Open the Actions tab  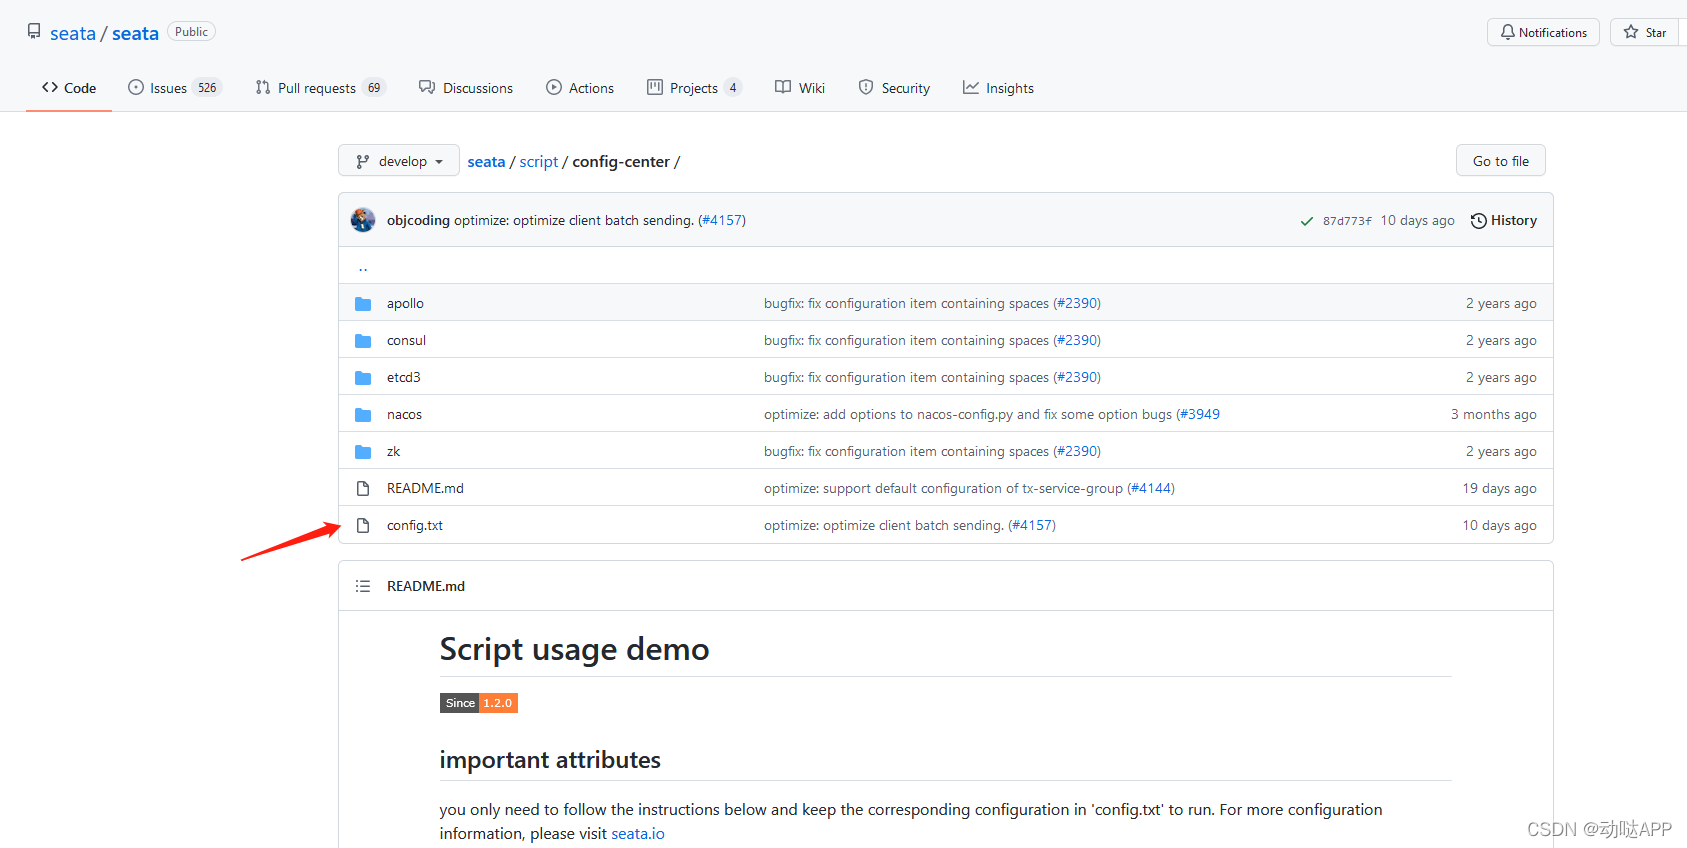pyautogui.click(x=580, y=88)
